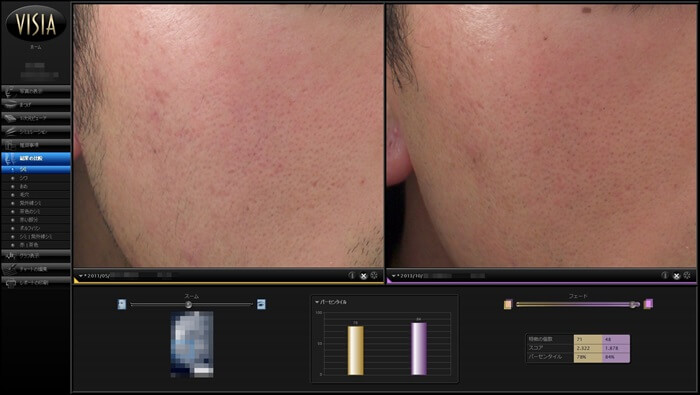Click the VISIA home logo
Image resolution: width=700 pixels, height=395 pixels.
click(36, 24)
